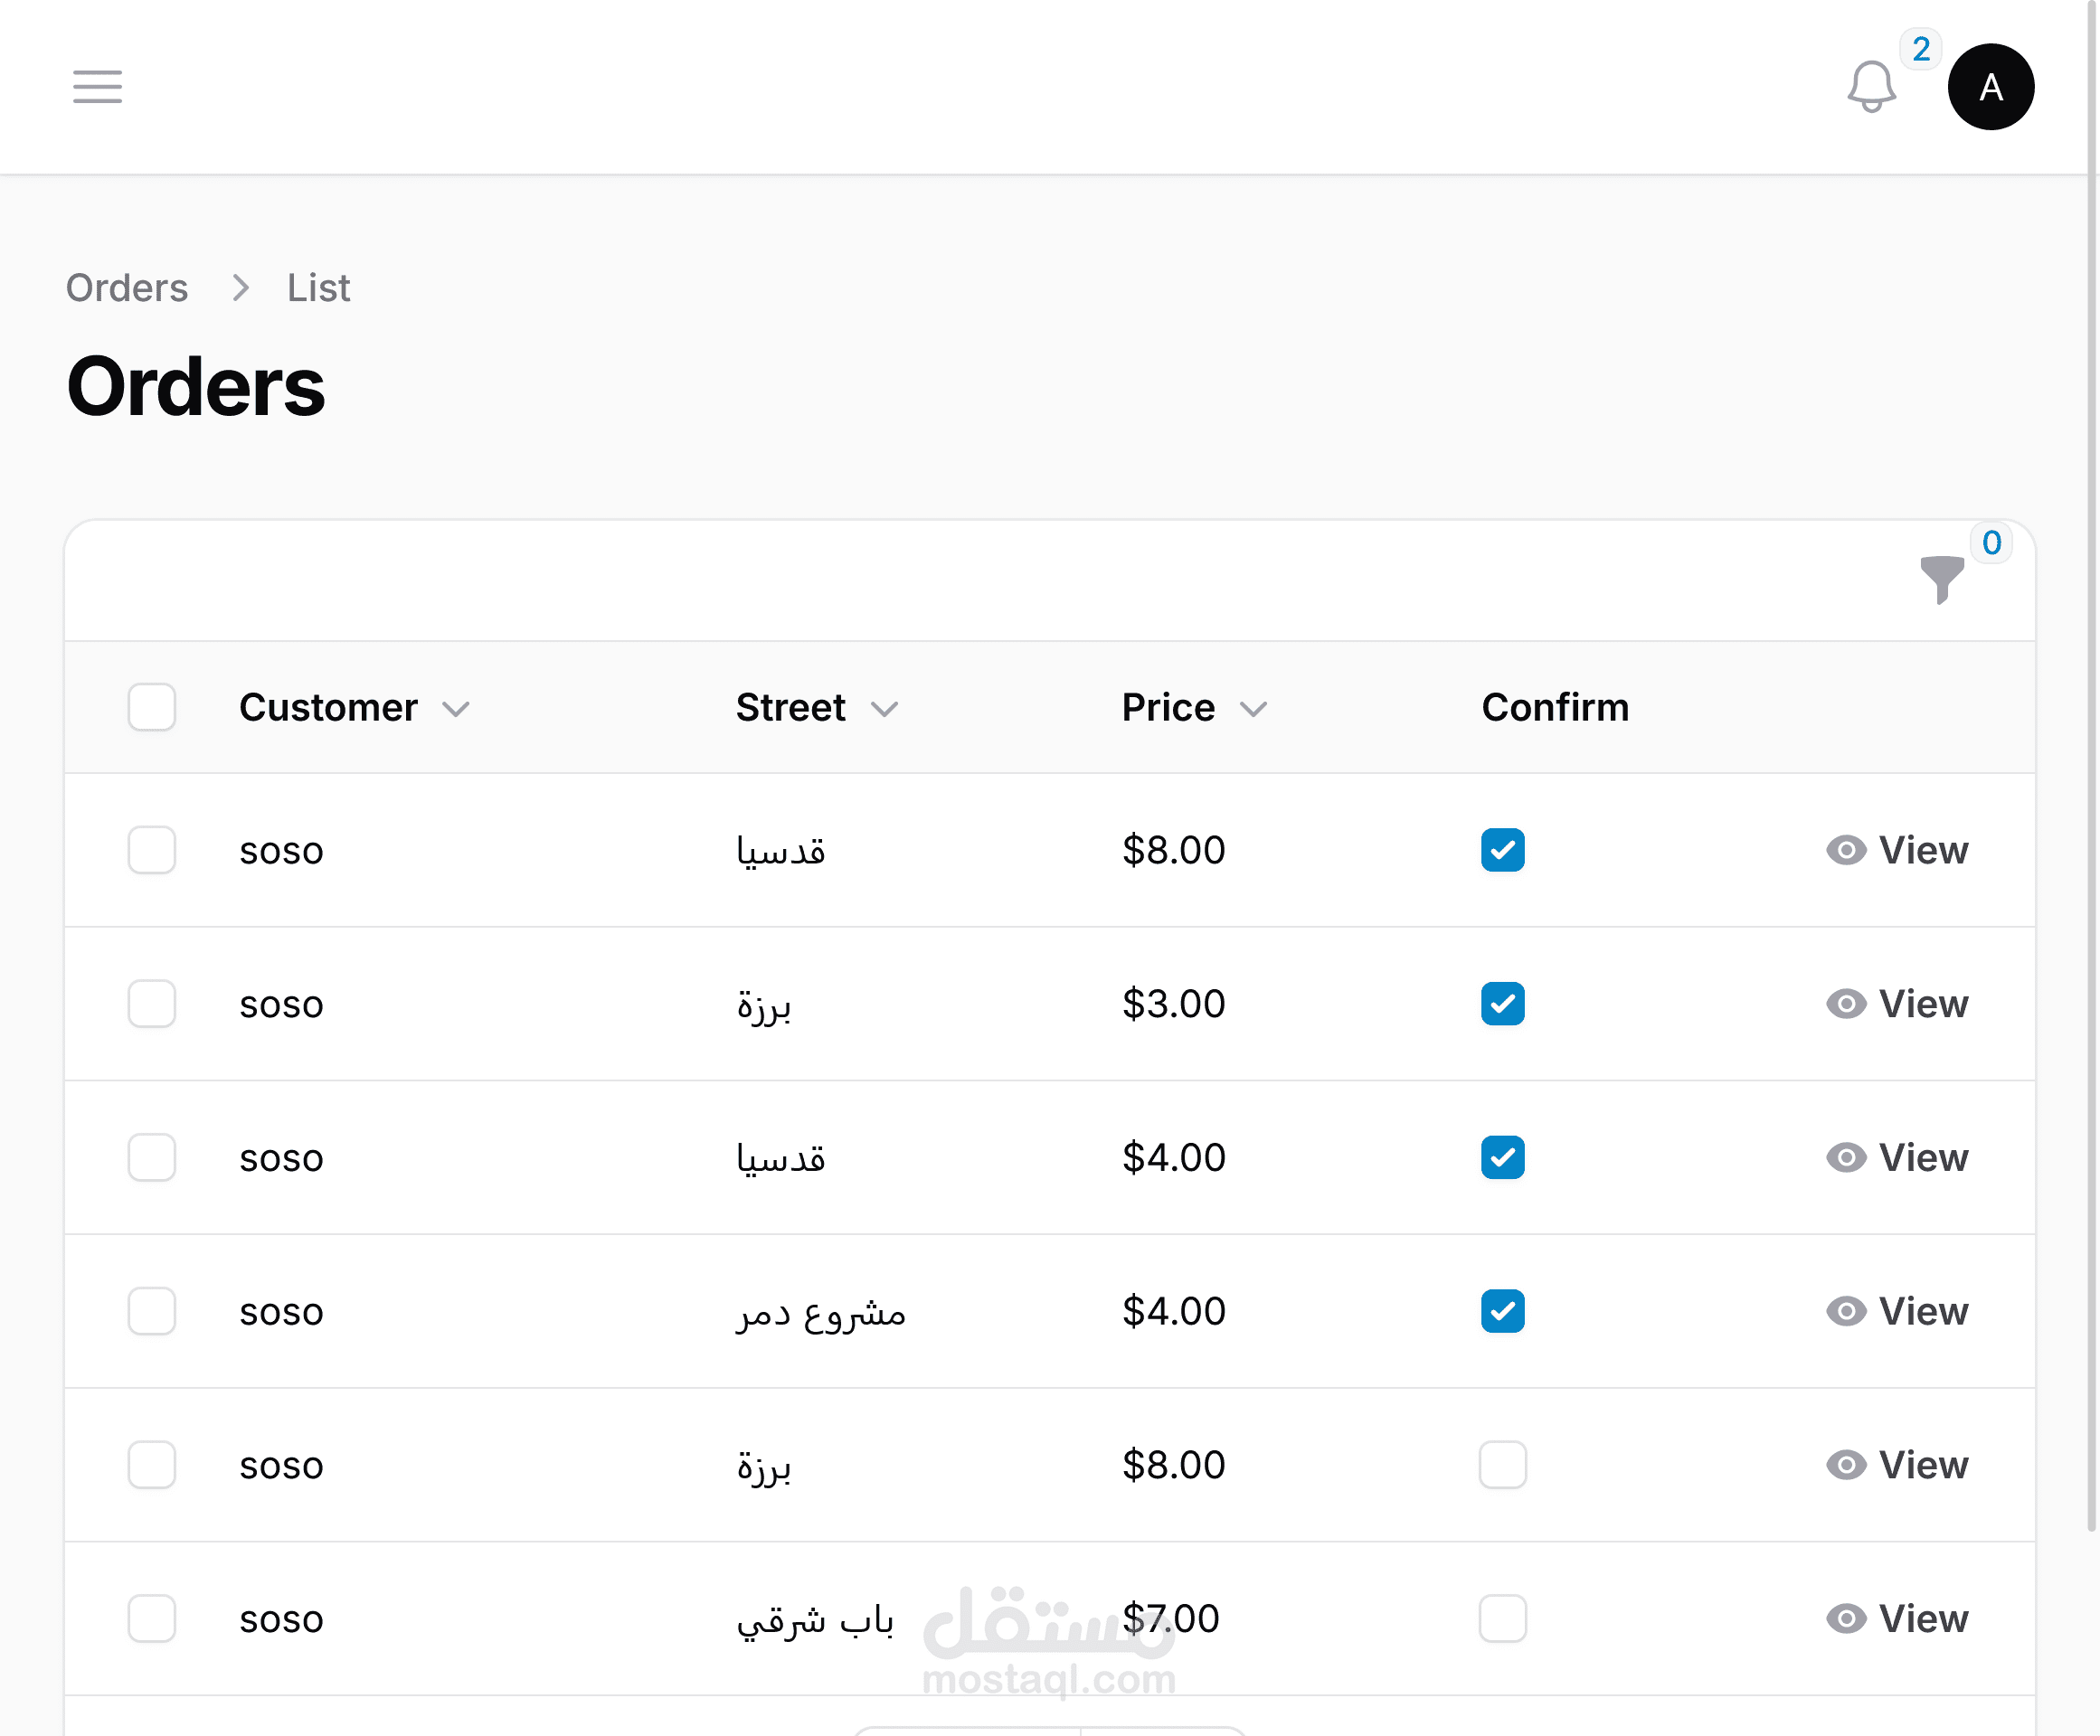Open notifications bell icon
Screen dimensions: 2100x1736
1870,87
